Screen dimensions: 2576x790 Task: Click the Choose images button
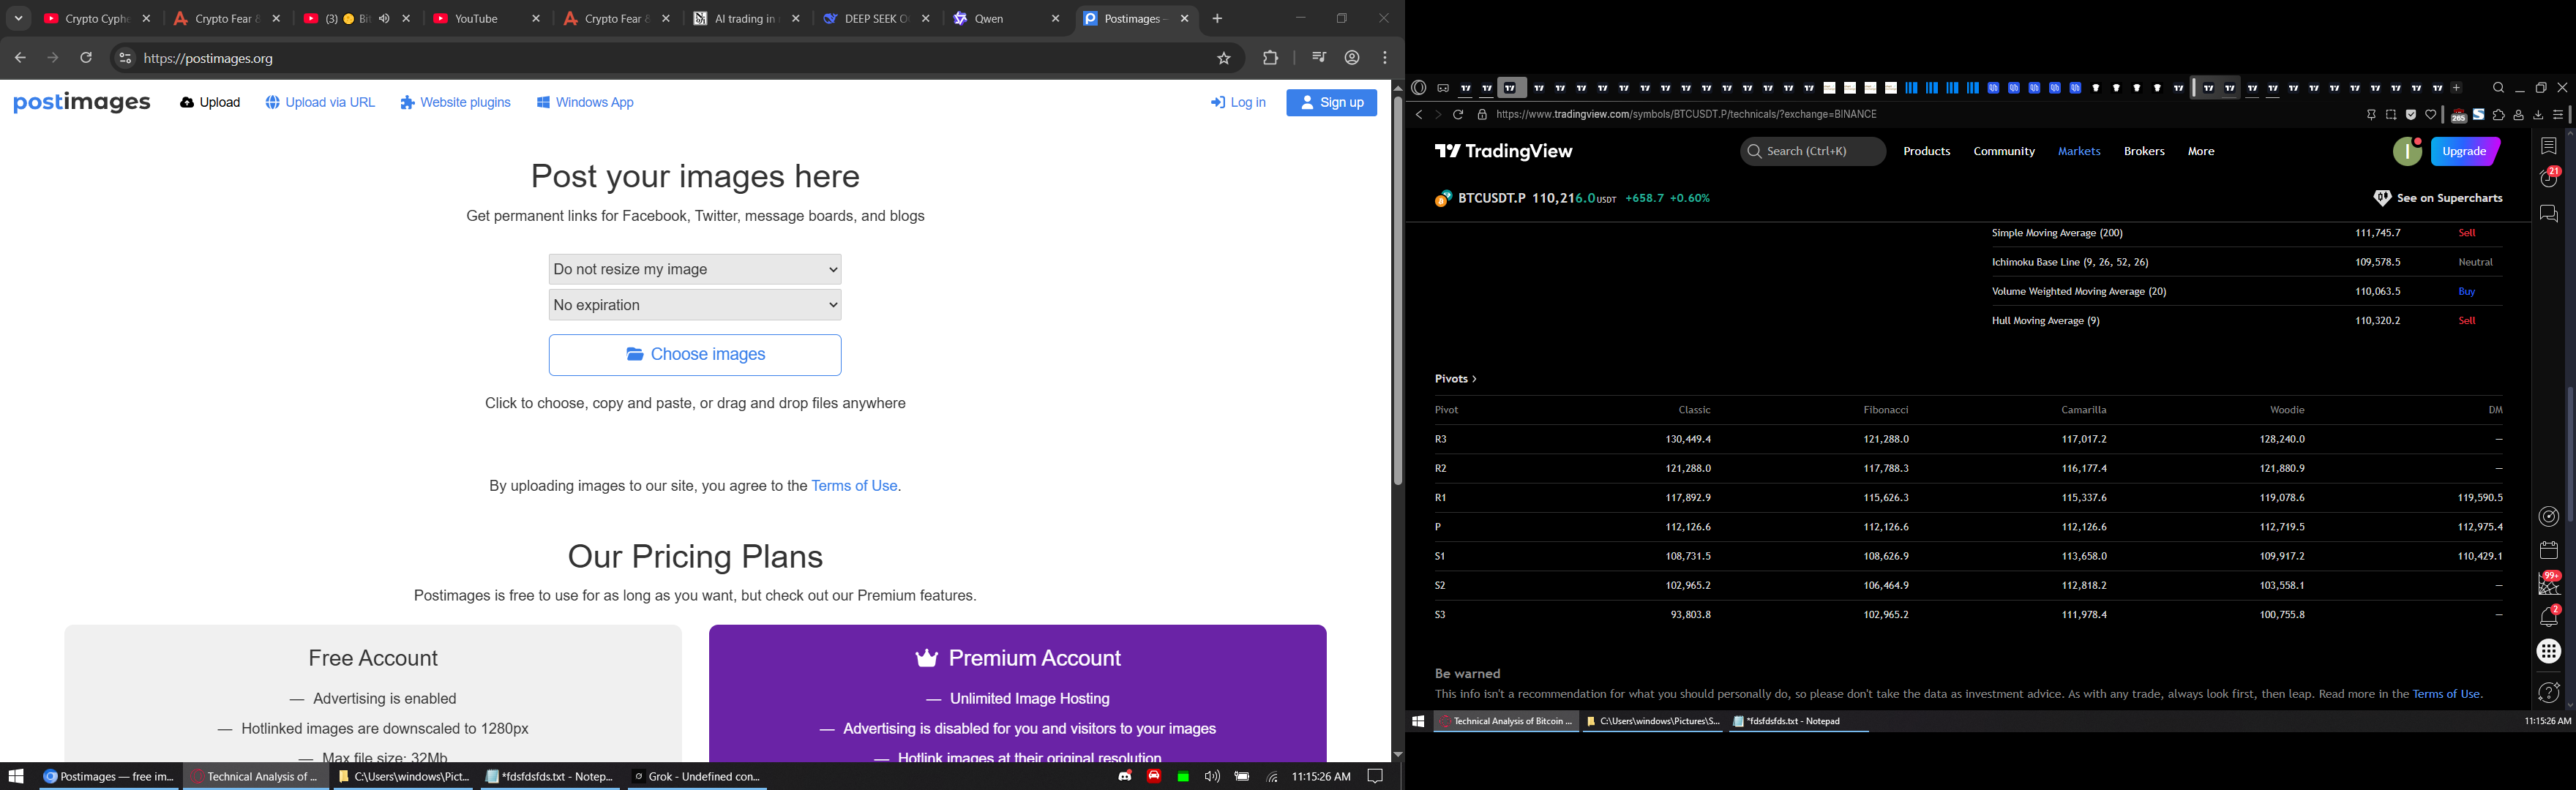695,355
